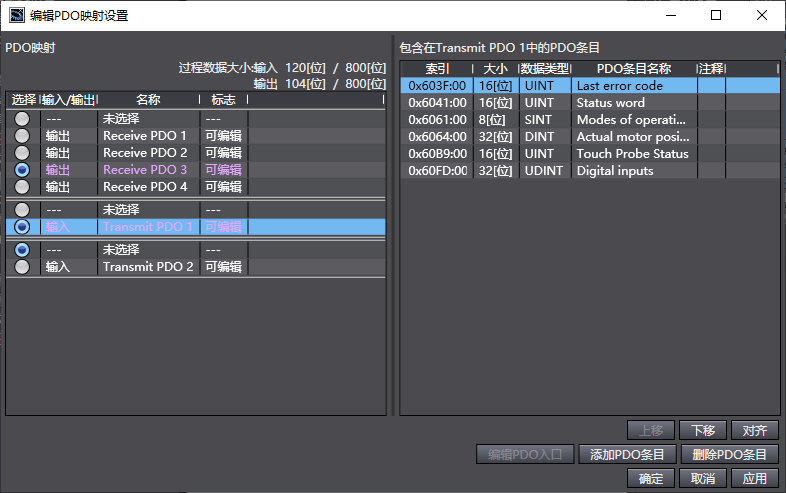Select the Receive PDO 1 radio button

pyautogui.click(x=22, y=136)
